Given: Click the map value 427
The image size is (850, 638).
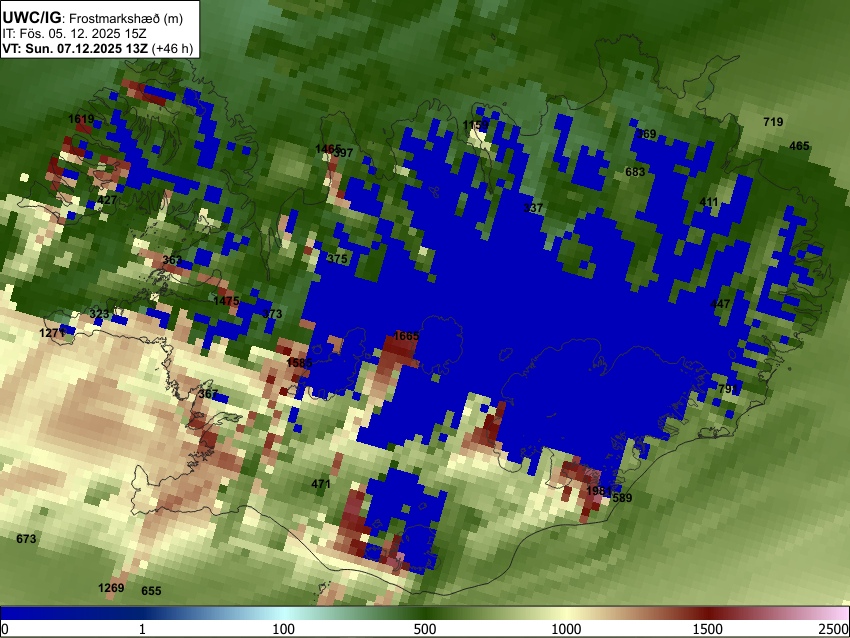Looking at the screenshot, I should point(107,200).
